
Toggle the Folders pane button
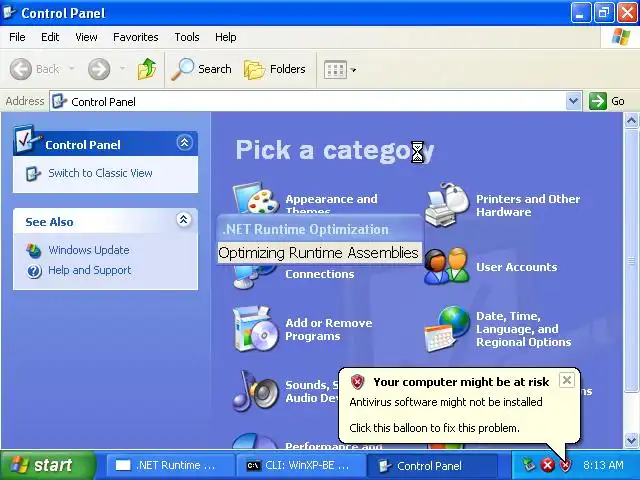275,69
